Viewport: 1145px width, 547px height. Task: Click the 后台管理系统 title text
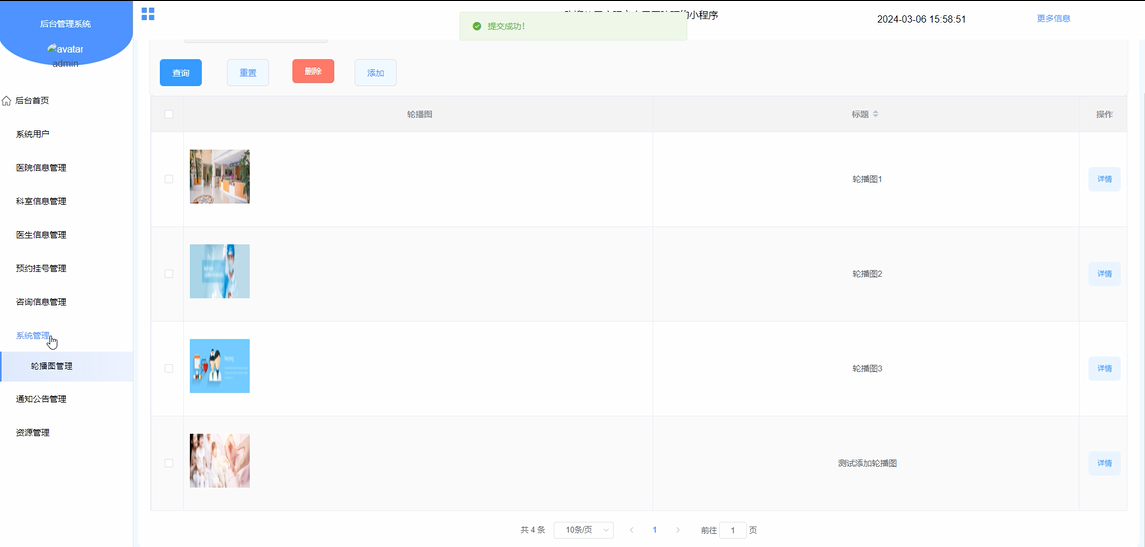(66, 24)
